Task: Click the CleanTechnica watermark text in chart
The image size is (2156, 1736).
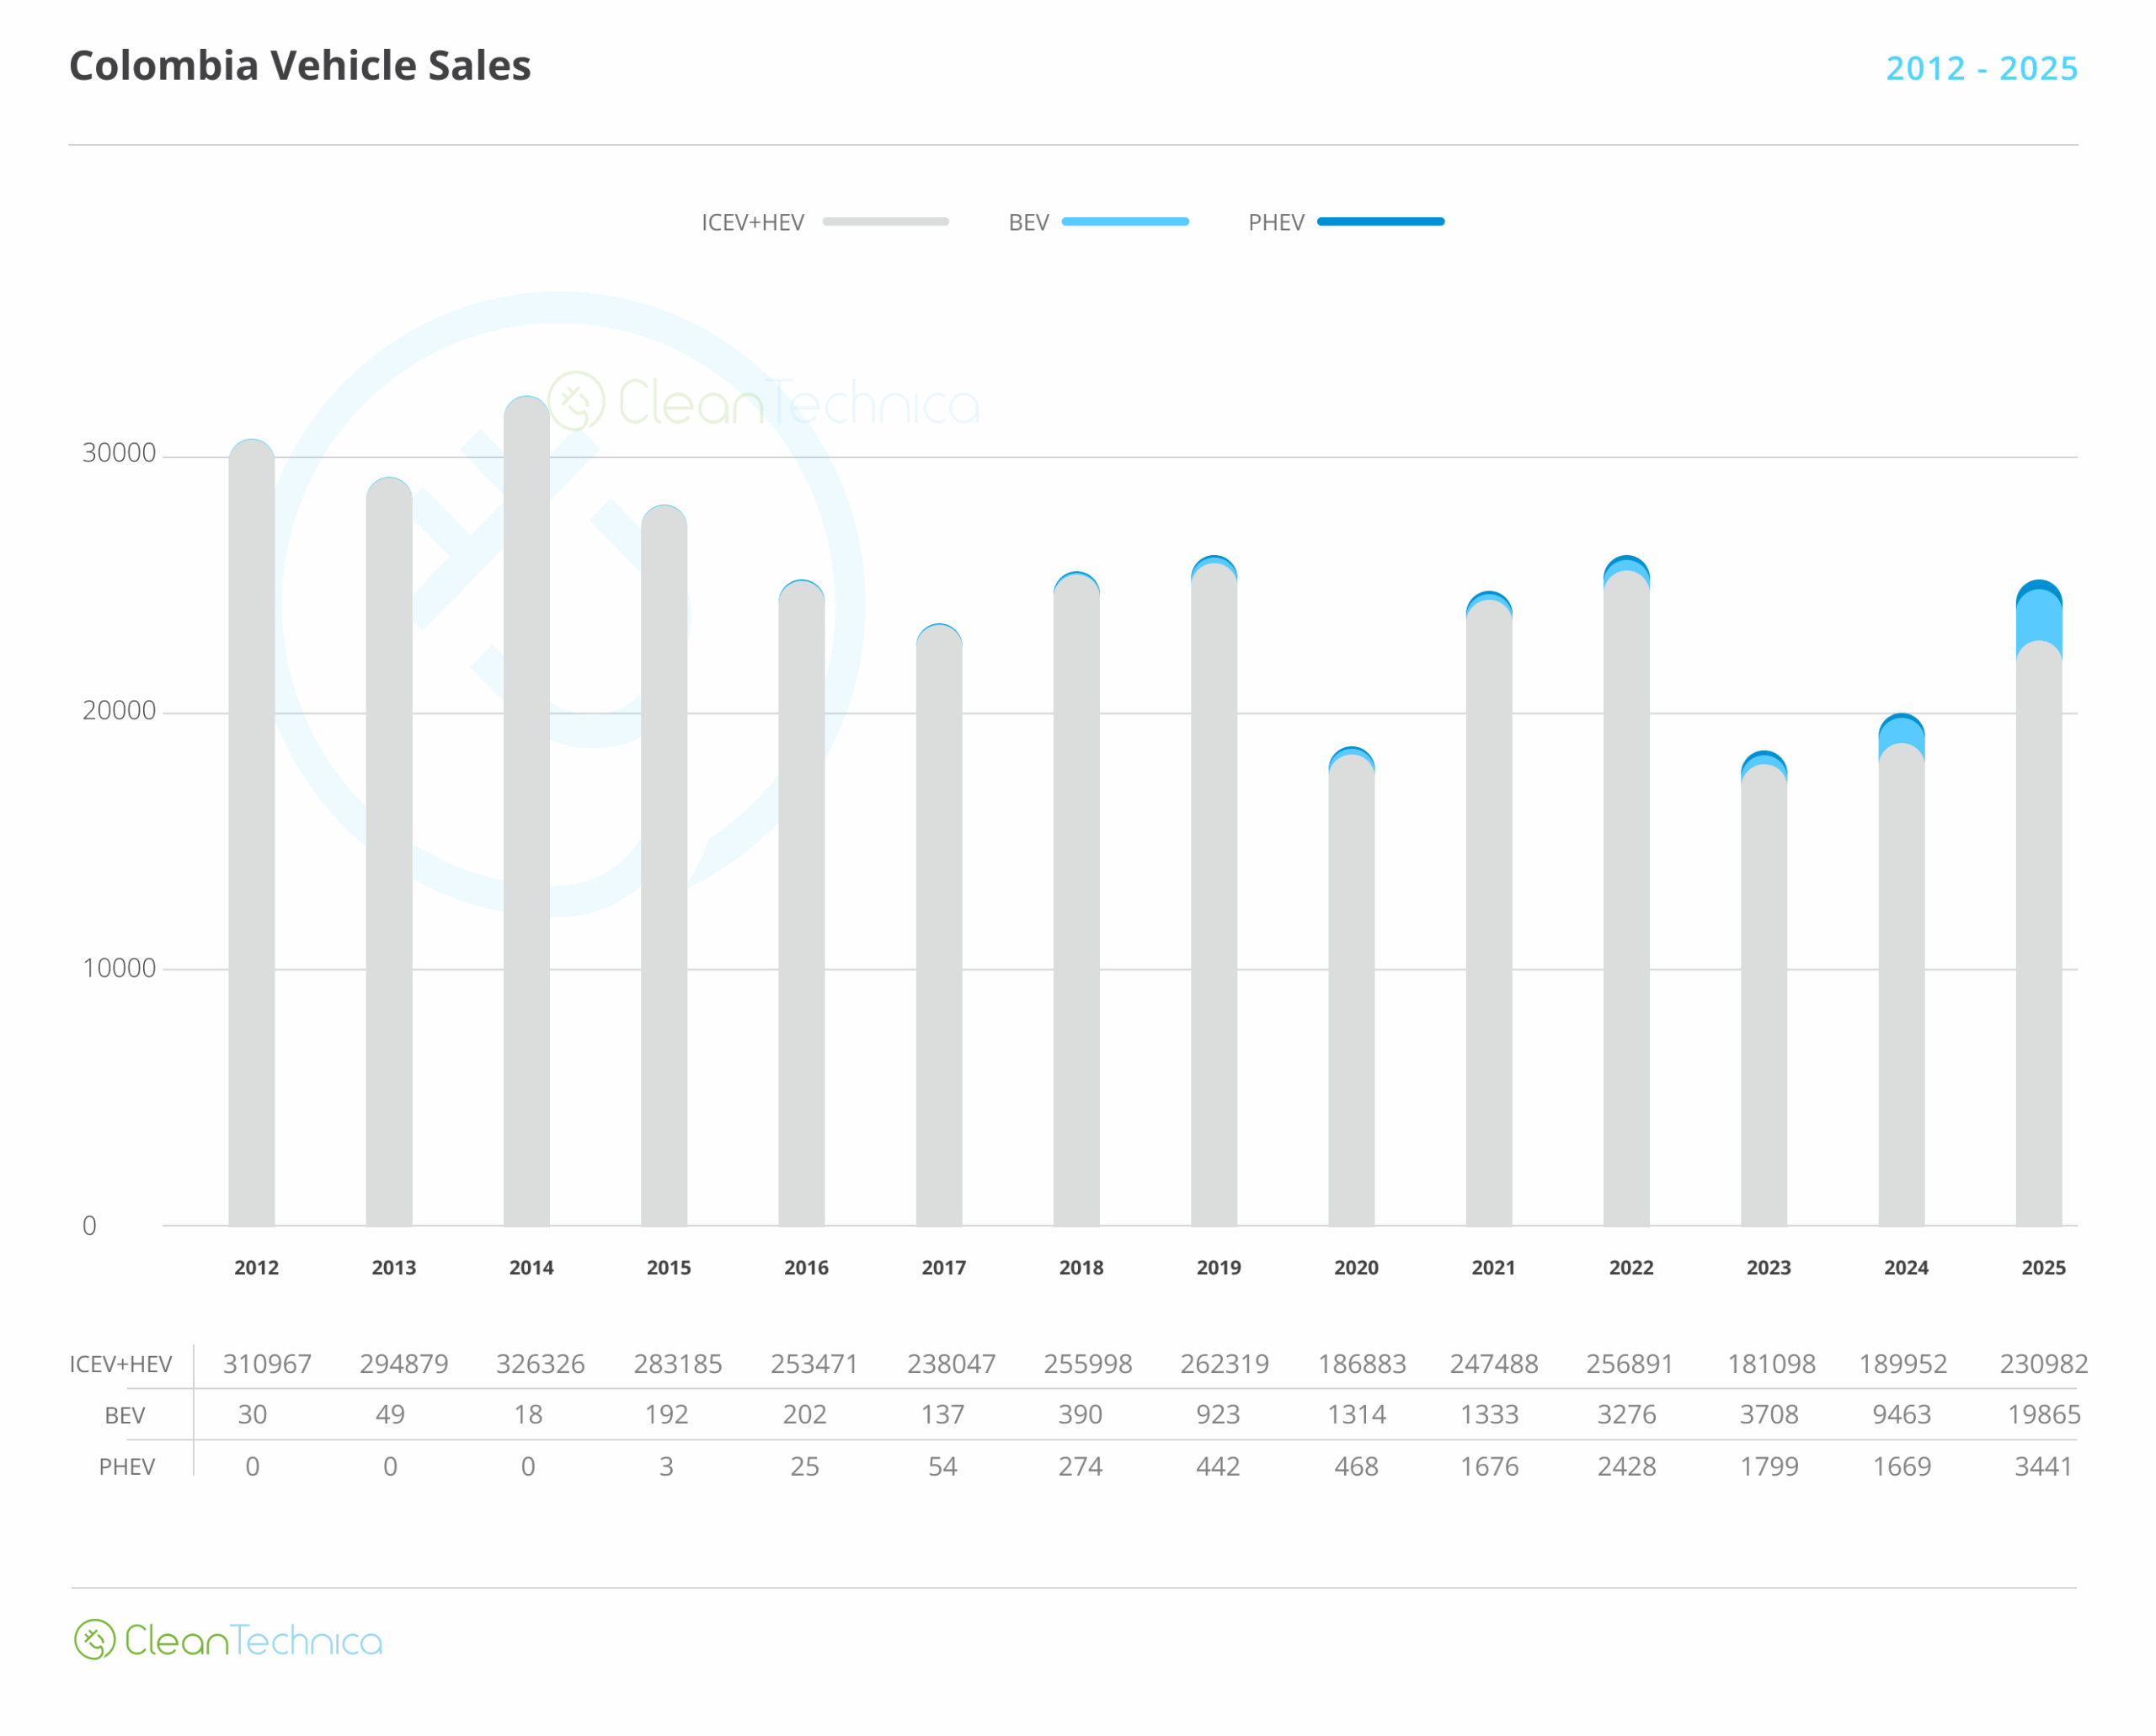Action: 798,404
